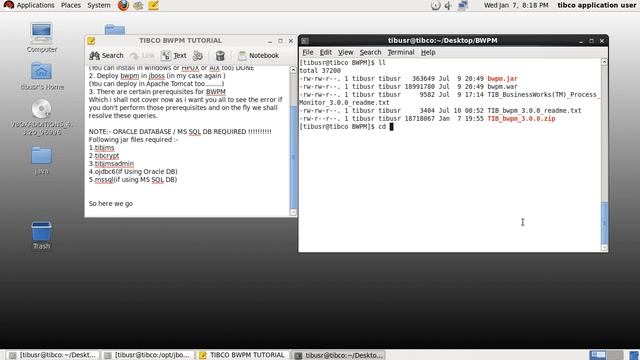Image resolution: width=640 pixels, height=360 pixels.
Task: Click the Tomboy note window title icon
Action: [91, 41]
